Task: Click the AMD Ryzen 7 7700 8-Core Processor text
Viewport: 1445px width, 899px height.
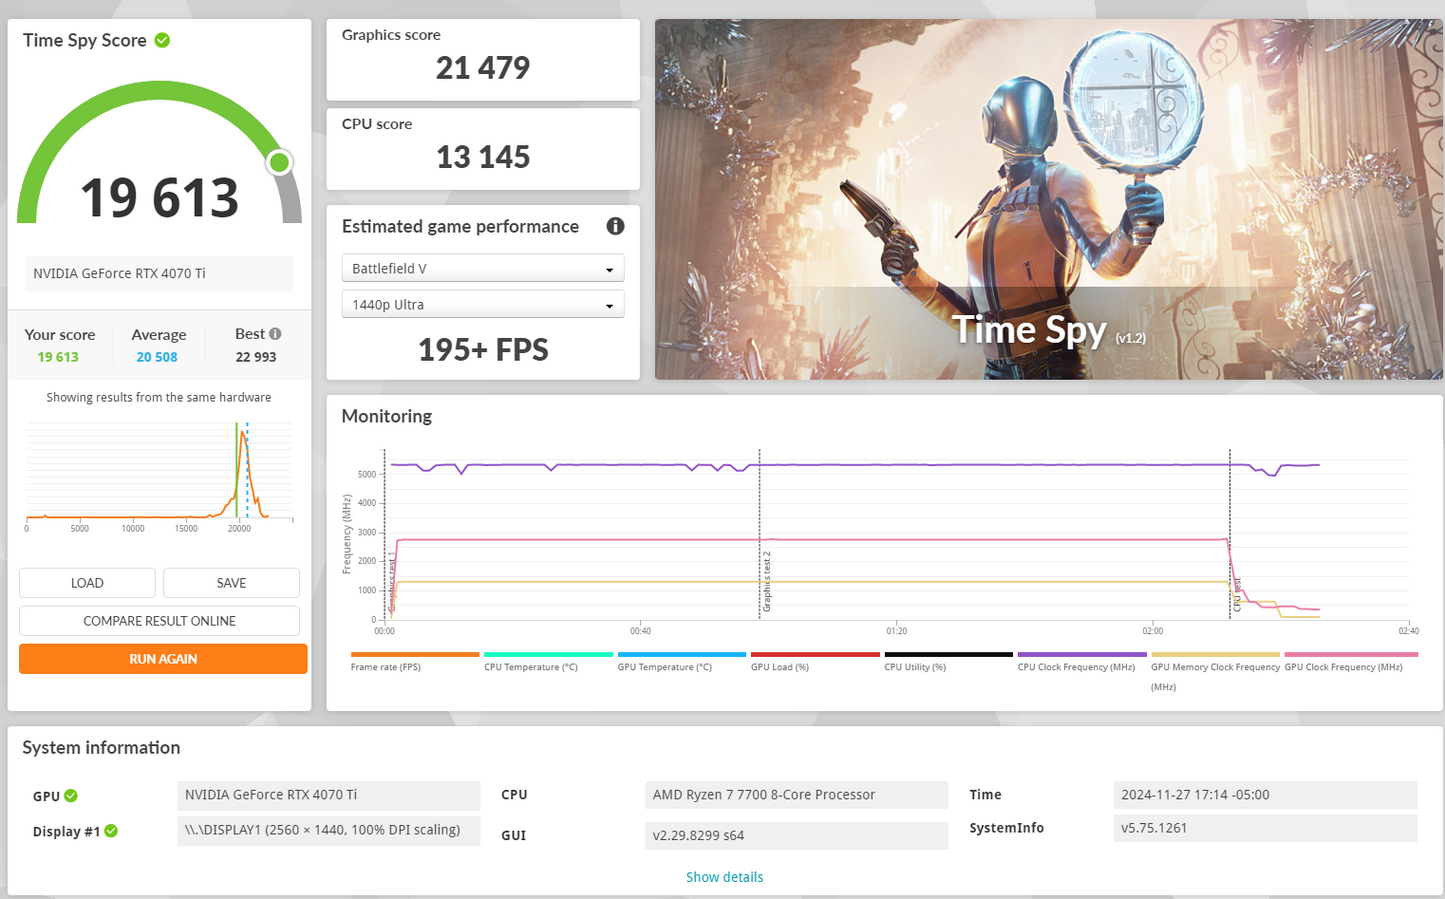Action: coord(764,795)
